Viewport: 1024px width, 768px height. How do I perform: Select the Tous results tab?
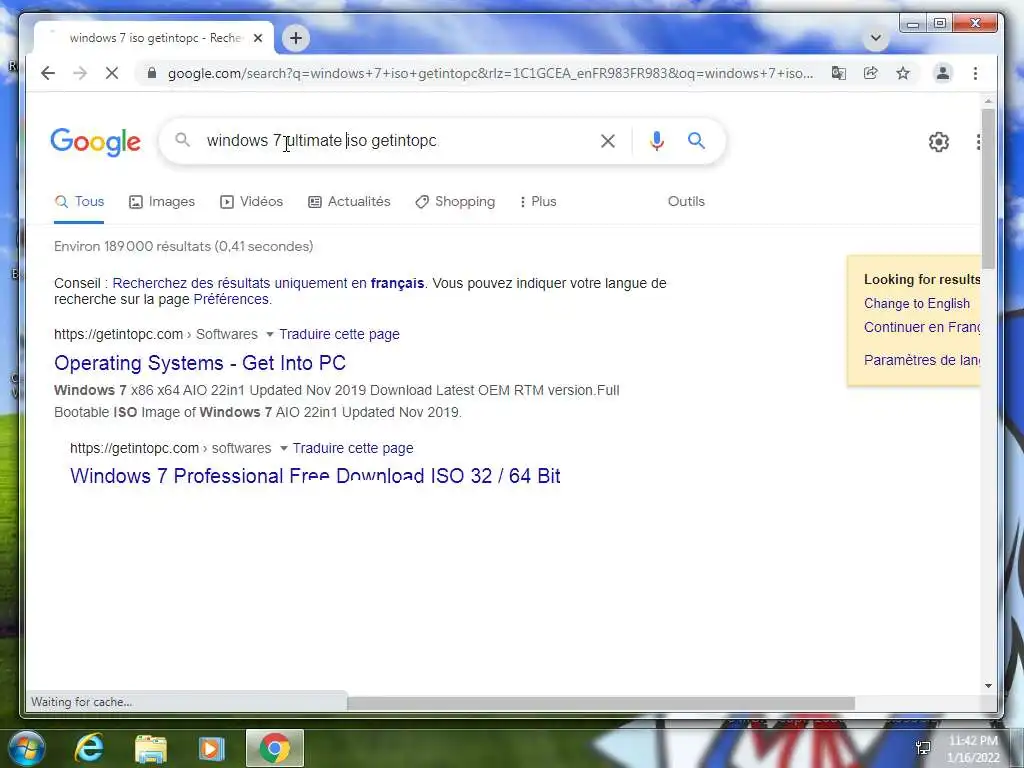(x=79, y=202)
